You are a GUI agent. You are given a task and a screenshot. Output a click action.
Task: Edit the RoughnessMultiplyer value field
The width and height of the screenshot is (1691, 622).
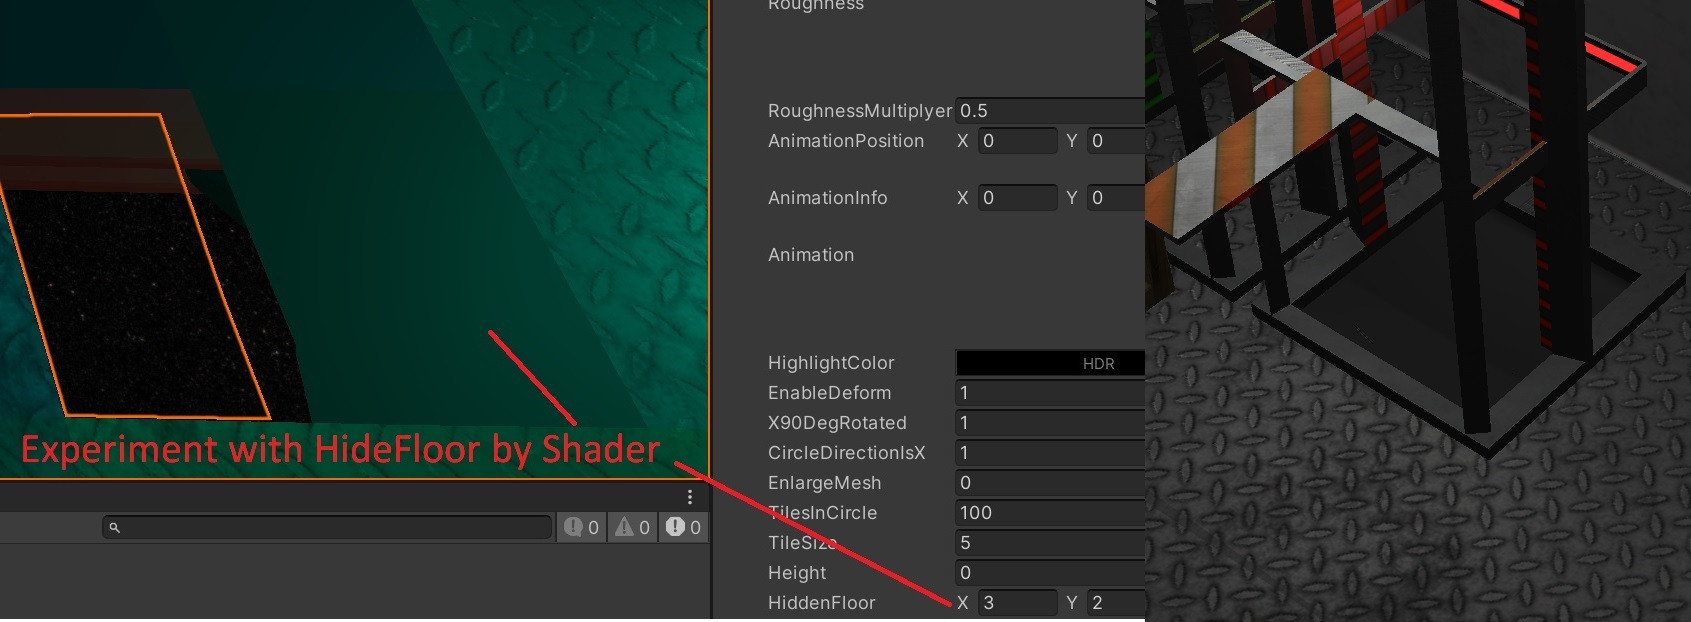1050,111
